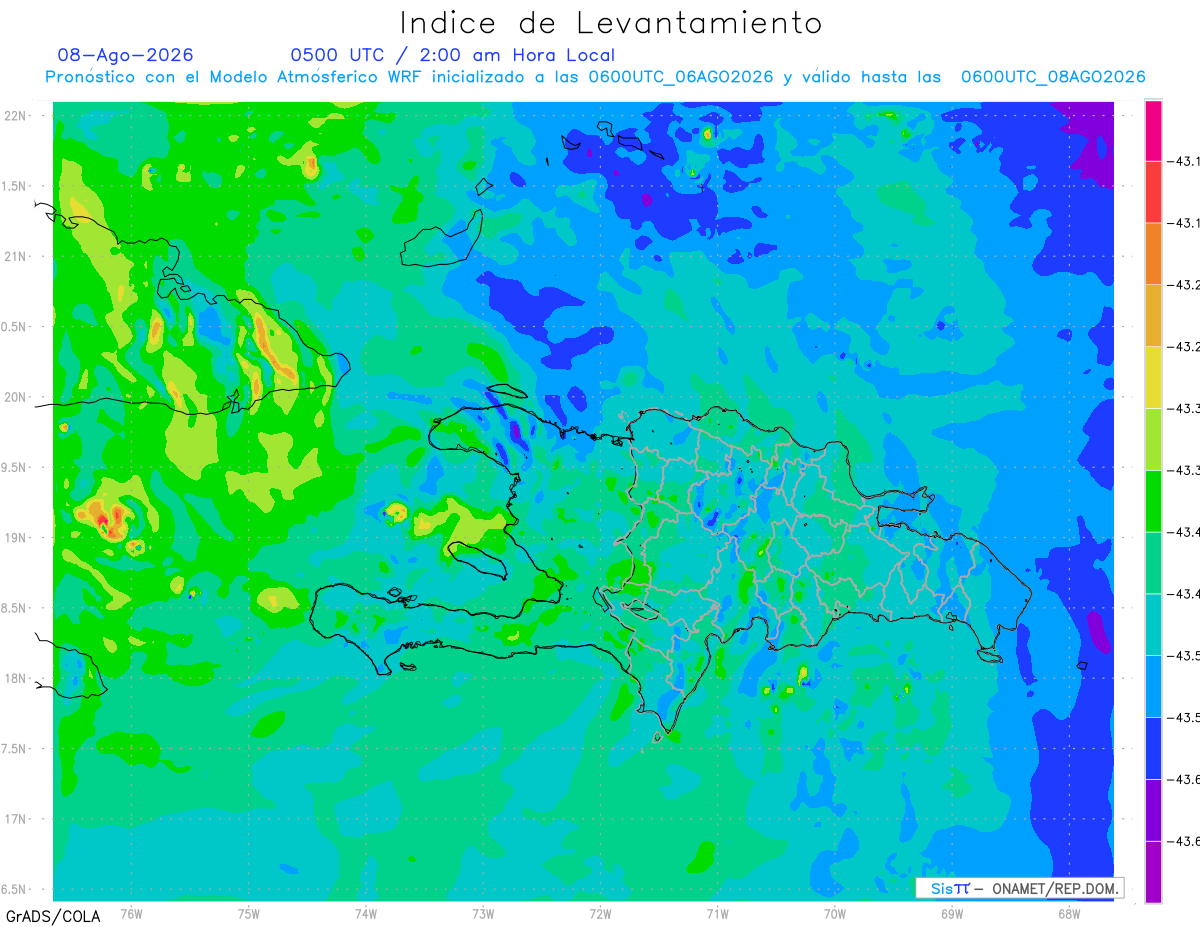Click the "20N" latitude label
This screenshot has width=1200, height=927.
(x=17, y=397)
